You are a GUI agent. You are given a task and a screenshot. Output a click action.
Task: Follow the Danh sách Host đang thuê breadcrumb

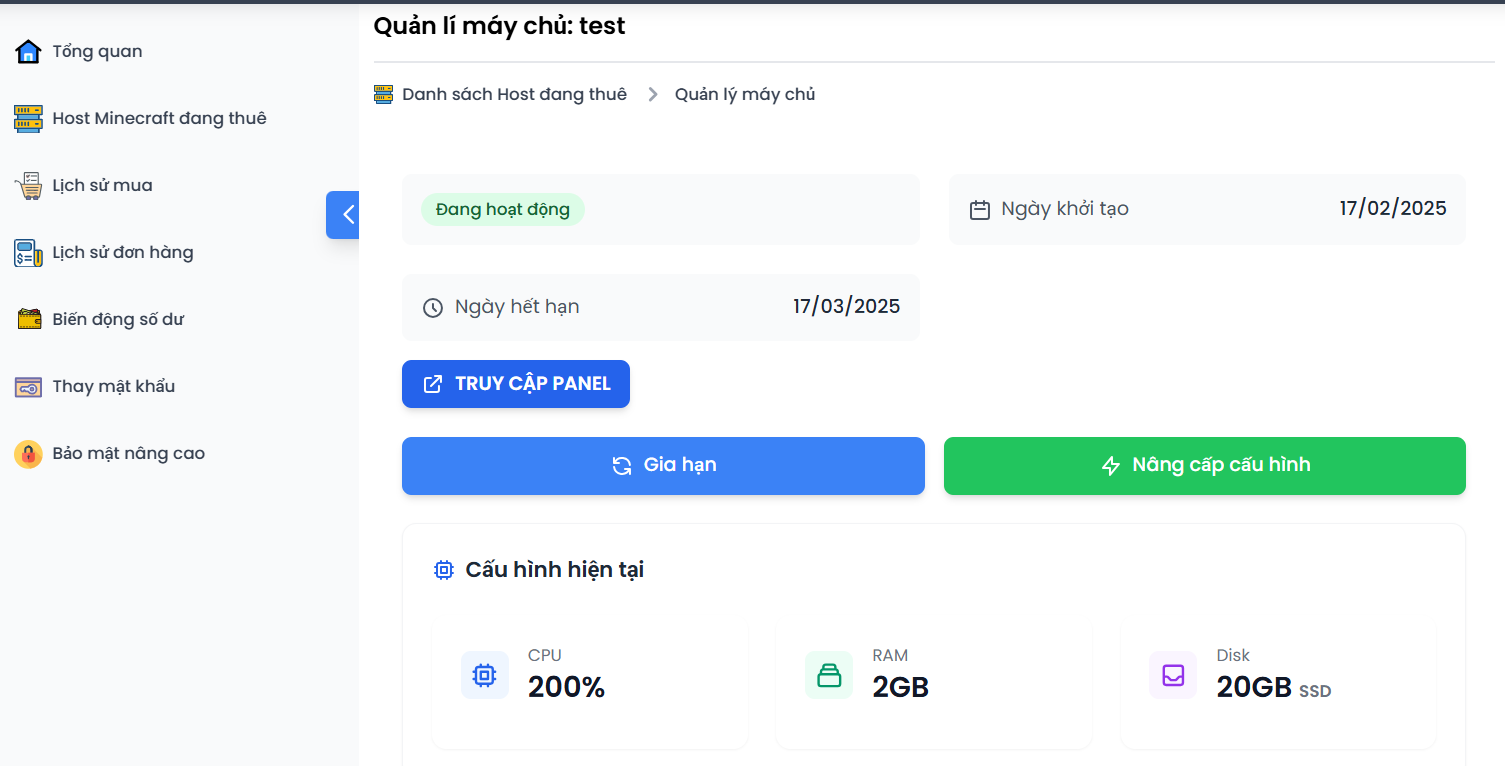click(x=514, y=95)
